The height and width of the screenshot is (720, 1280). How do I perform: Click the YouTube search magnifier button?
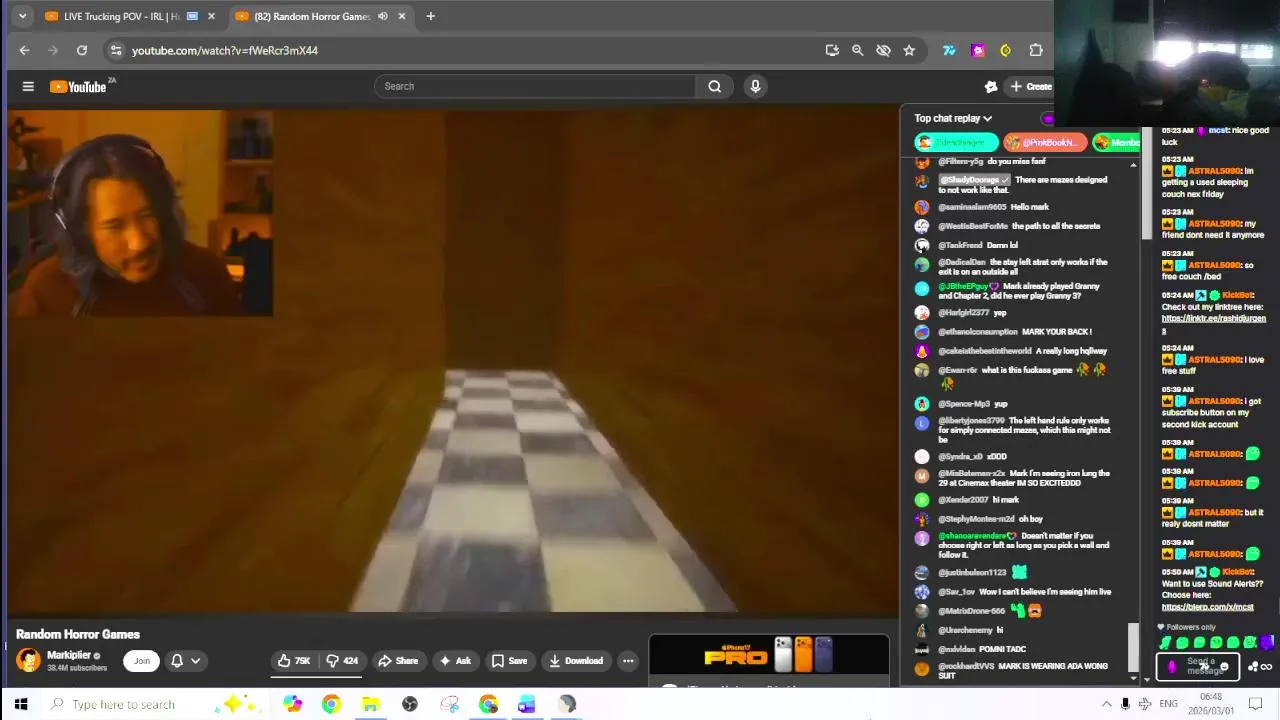click(714, 86)
